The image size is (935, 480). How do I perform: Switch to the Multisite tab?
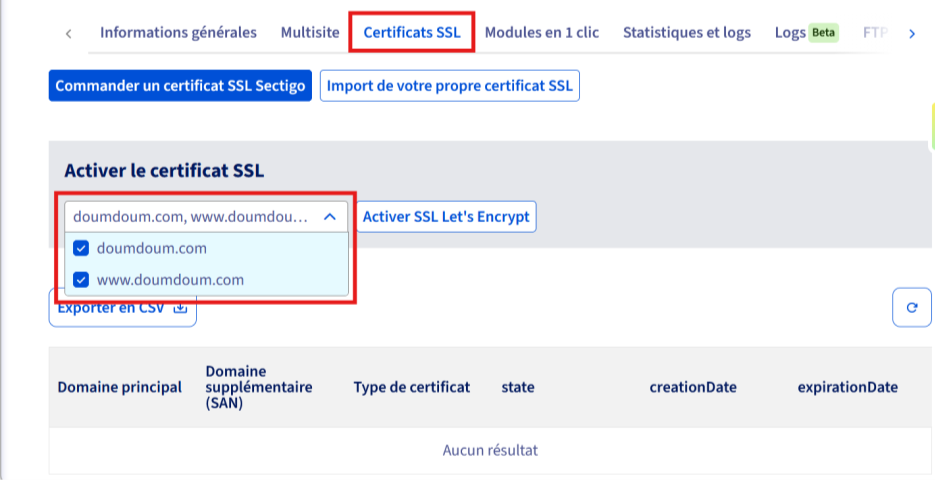[x=310, y=33]
